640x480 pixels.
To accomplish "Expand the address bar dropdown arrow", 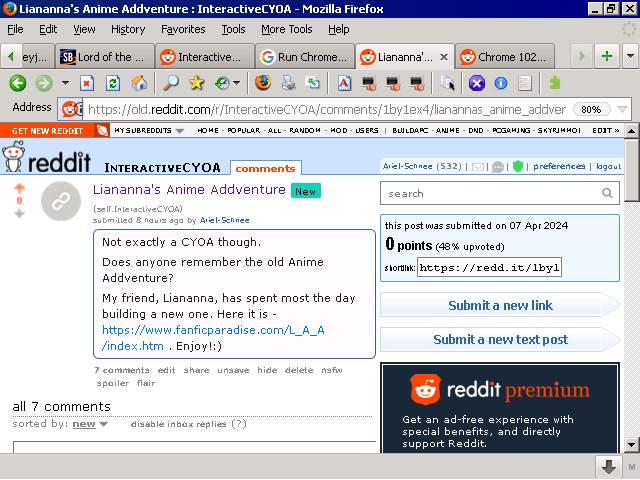I will pos(622,109).
